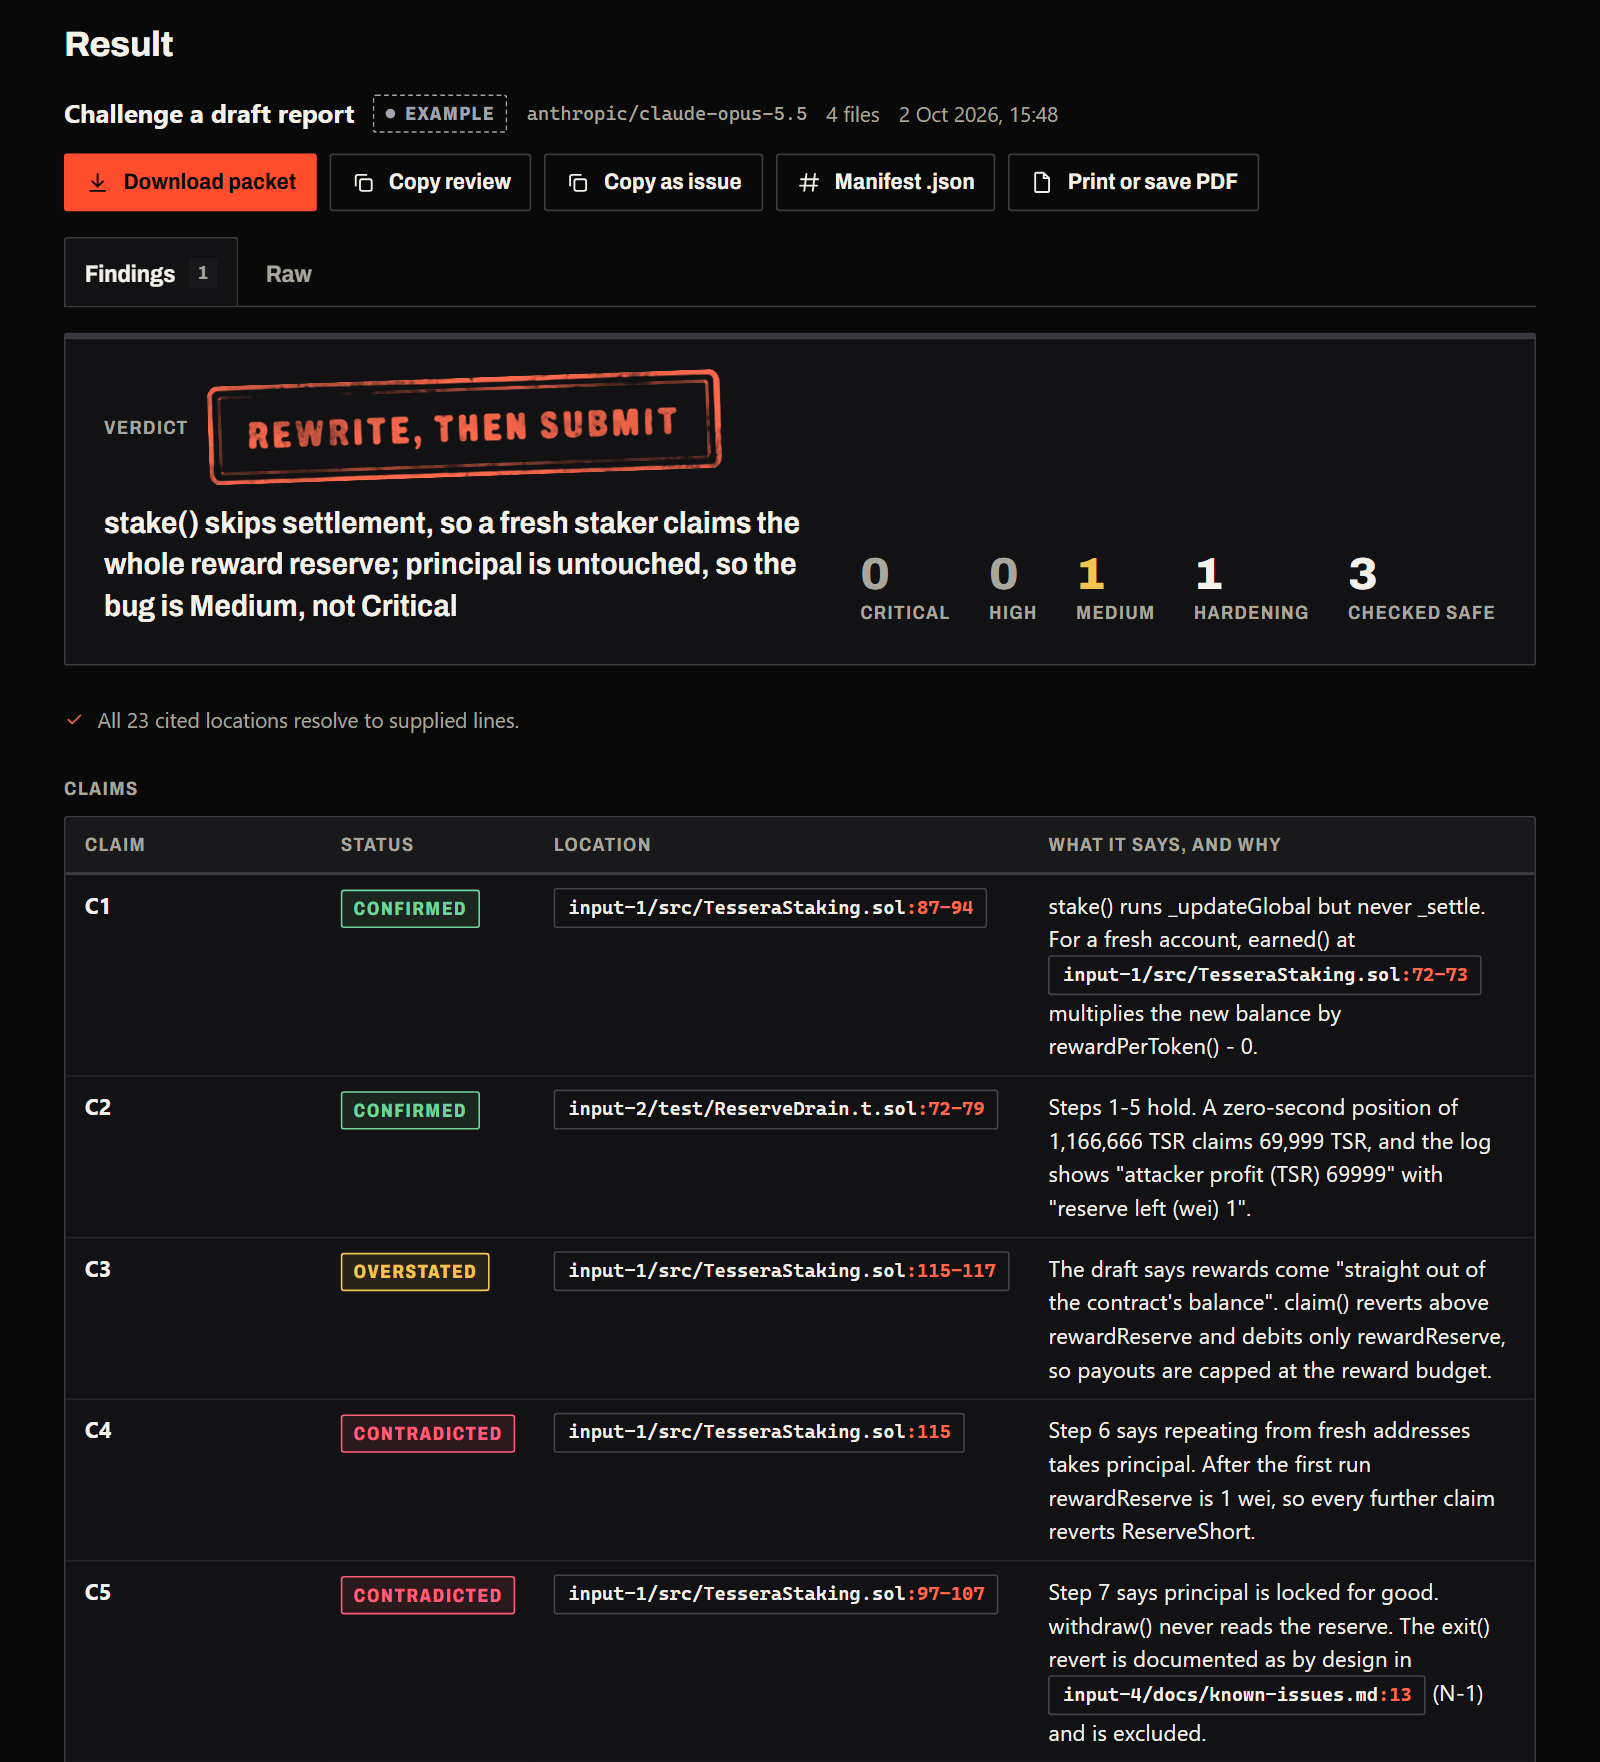Screen dimensions: 1600x1762
Task: Click the 'REWRITE, THEN SUBMIT' verdict stamp
Action: (464, 427)
